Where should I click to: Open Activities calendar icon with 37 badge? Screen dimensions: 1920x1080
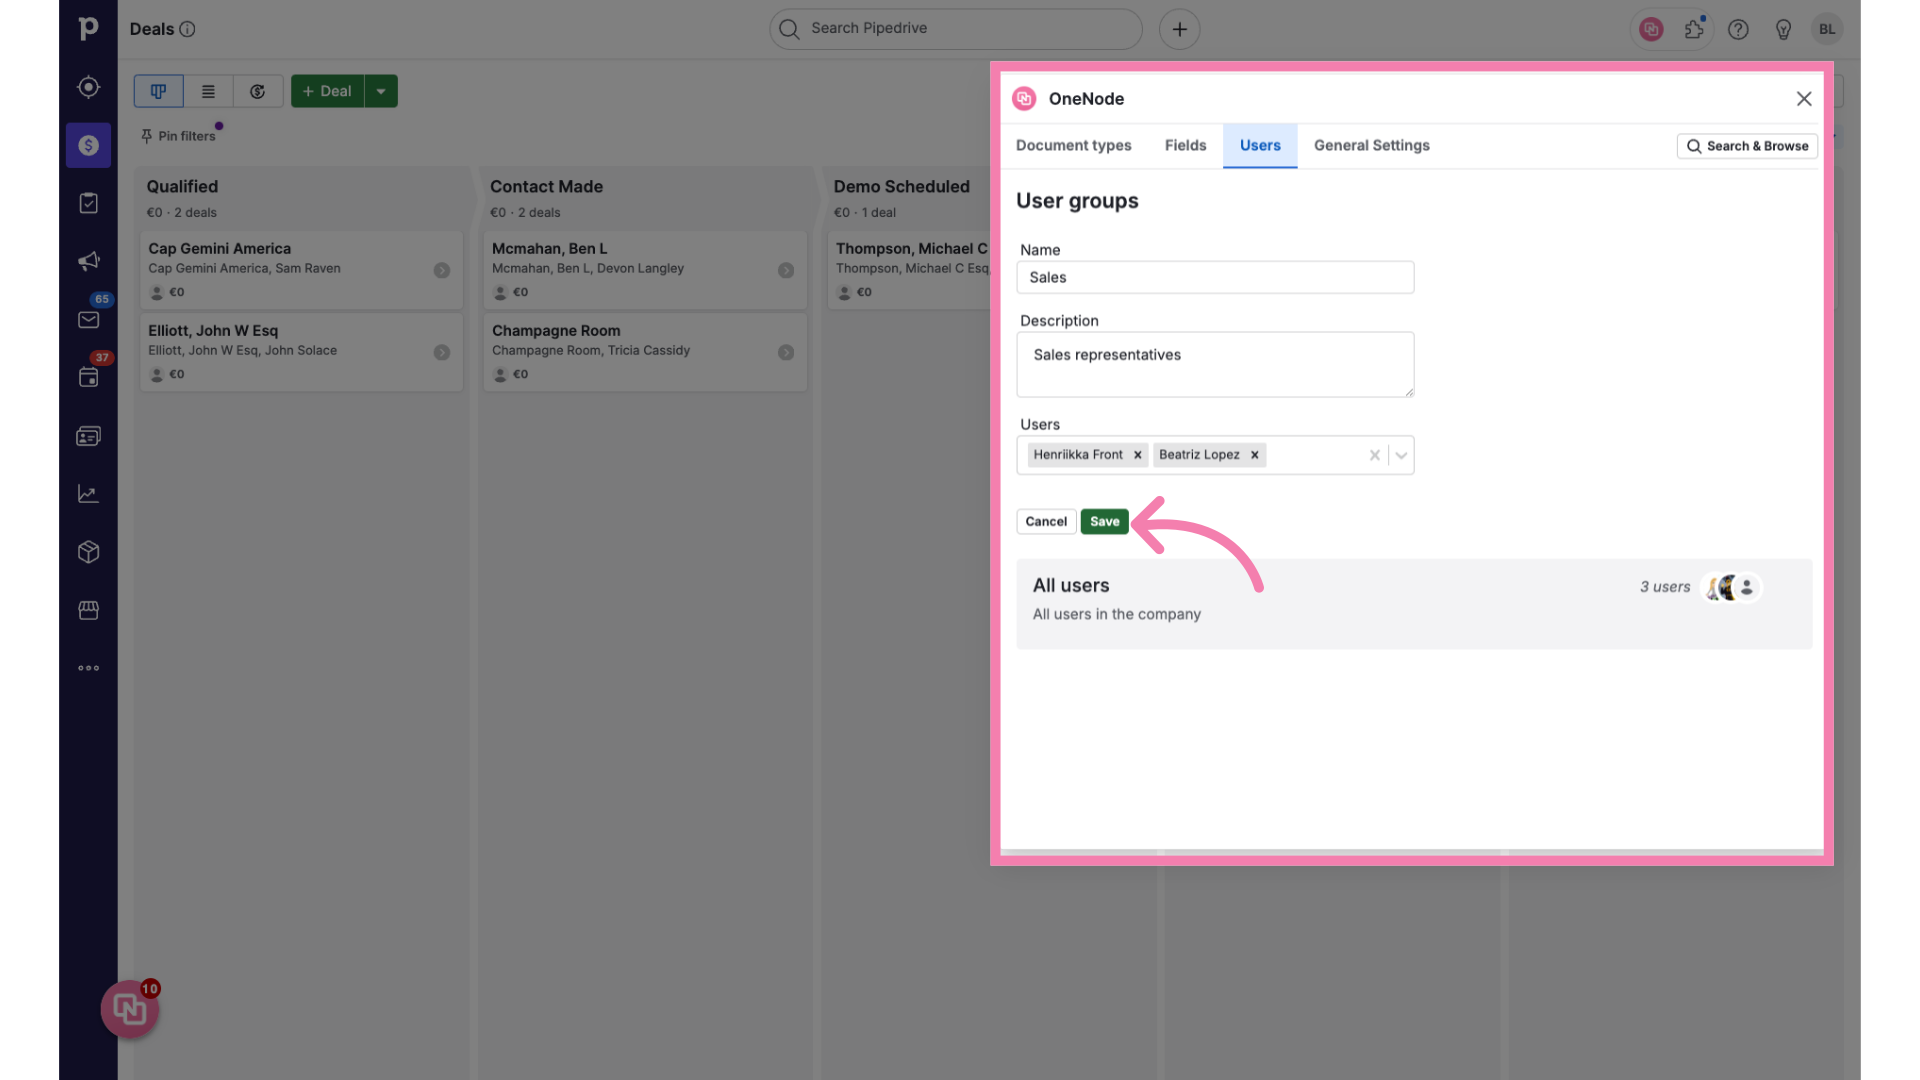(x=88, y=377)
